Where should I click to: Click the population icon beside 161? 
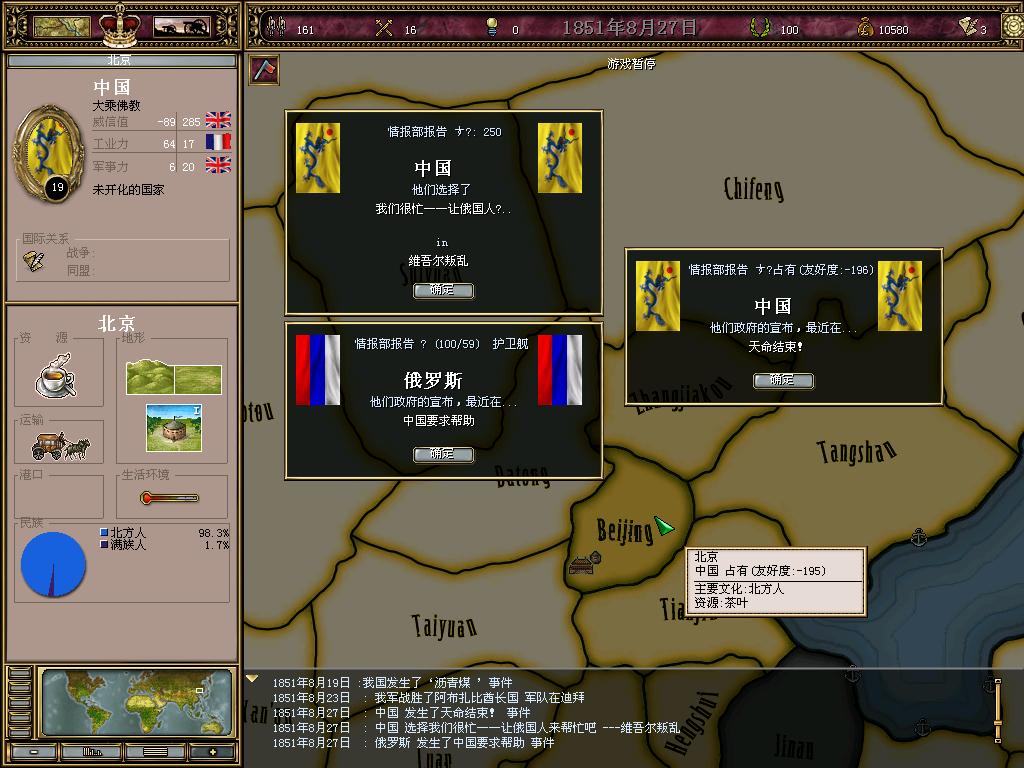[276, 27]
